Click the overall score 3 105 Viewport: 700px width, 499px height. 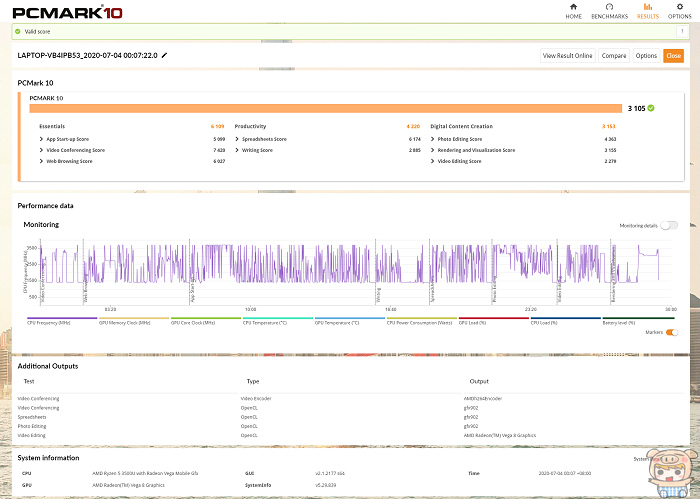(636, 108)
